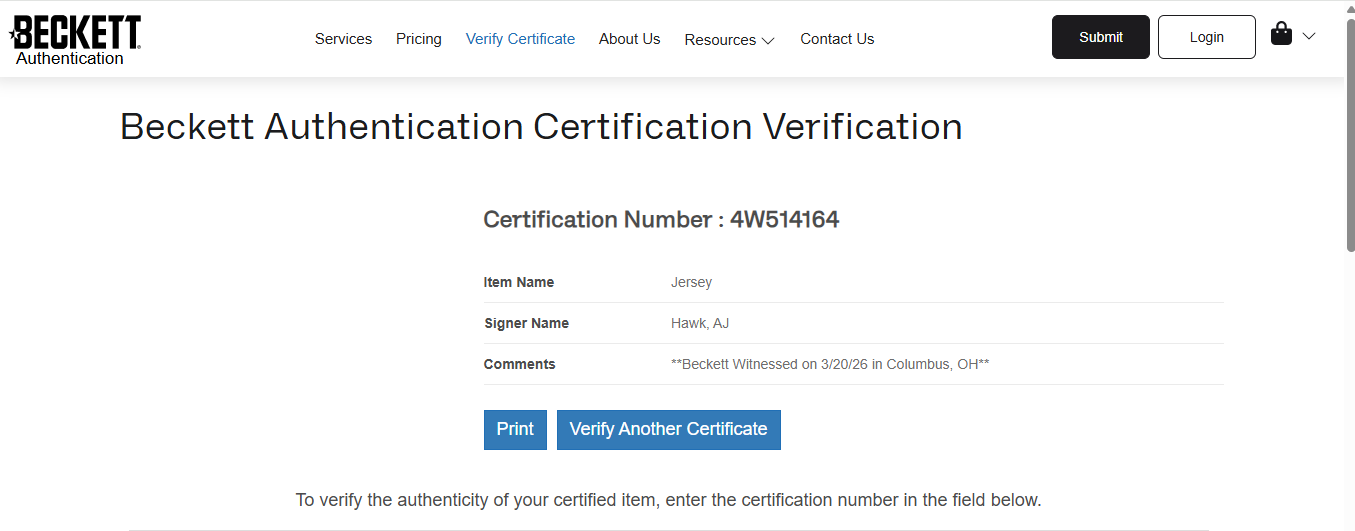
Task: Select Verify Certificate in navigation
Action: [x=520, y=39]
